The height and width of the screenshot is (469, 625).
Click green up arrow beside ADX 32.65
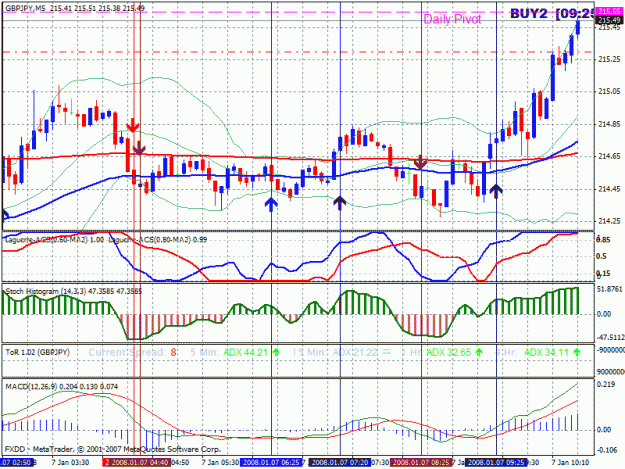(479, 352)
